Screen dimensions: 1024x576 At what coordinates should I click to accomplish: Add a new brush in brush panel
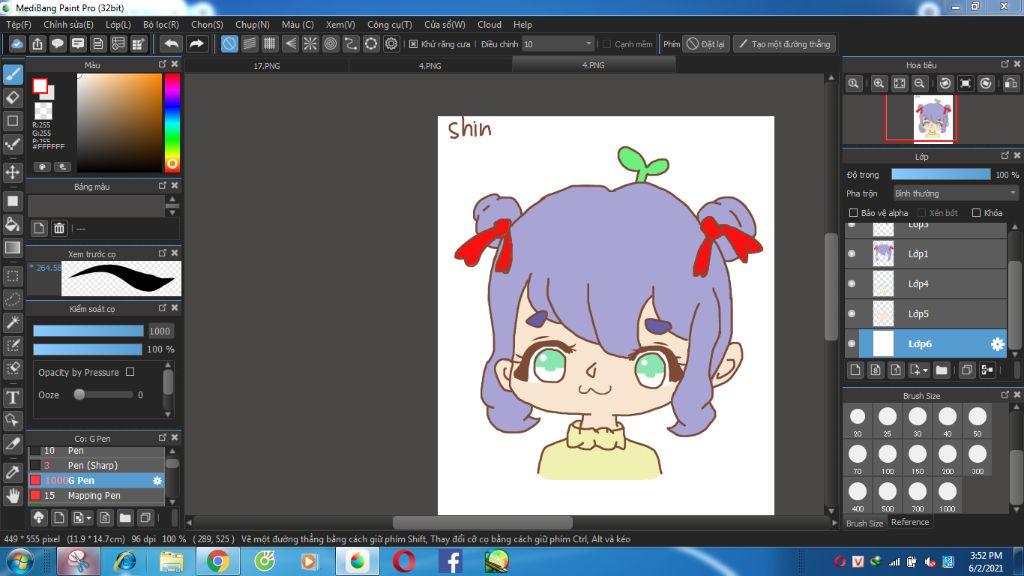click(59, 518)
